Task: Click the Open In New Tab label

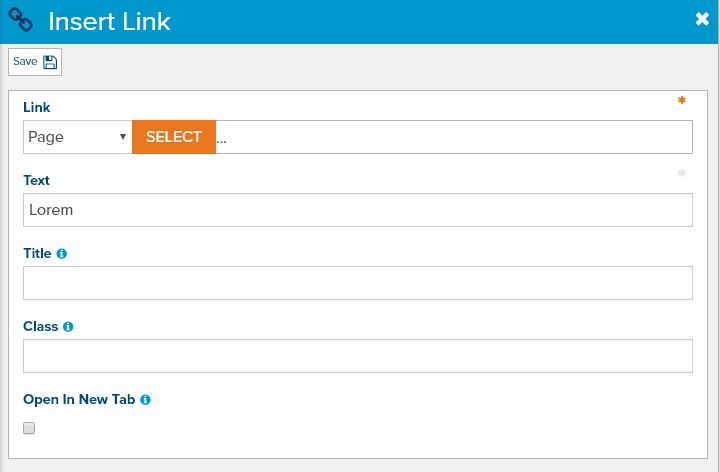Action: click(79, 399)
